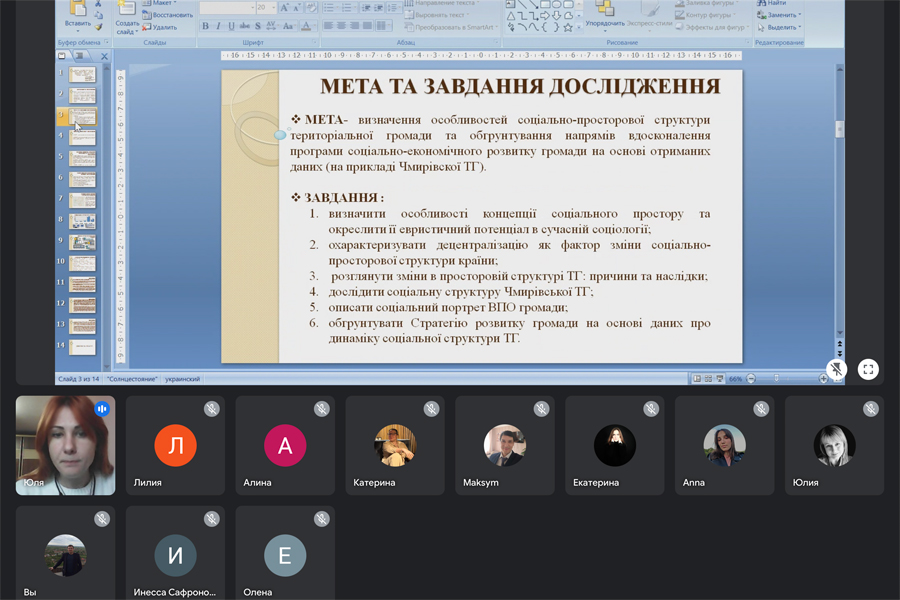Expand the Выделить select dropdown
Viewport: 900px width, 600px height.
783,27
